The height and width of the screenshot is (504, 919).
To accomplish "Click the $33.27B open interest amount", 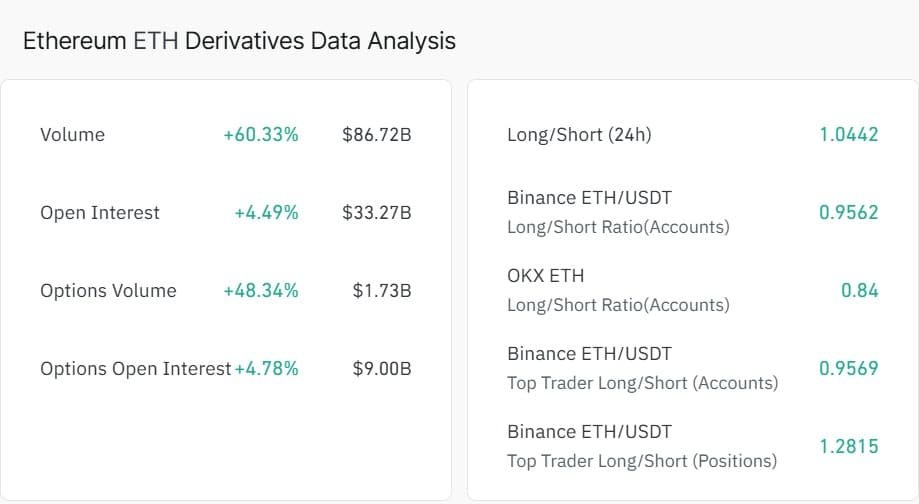I will (x=376, y=213).
